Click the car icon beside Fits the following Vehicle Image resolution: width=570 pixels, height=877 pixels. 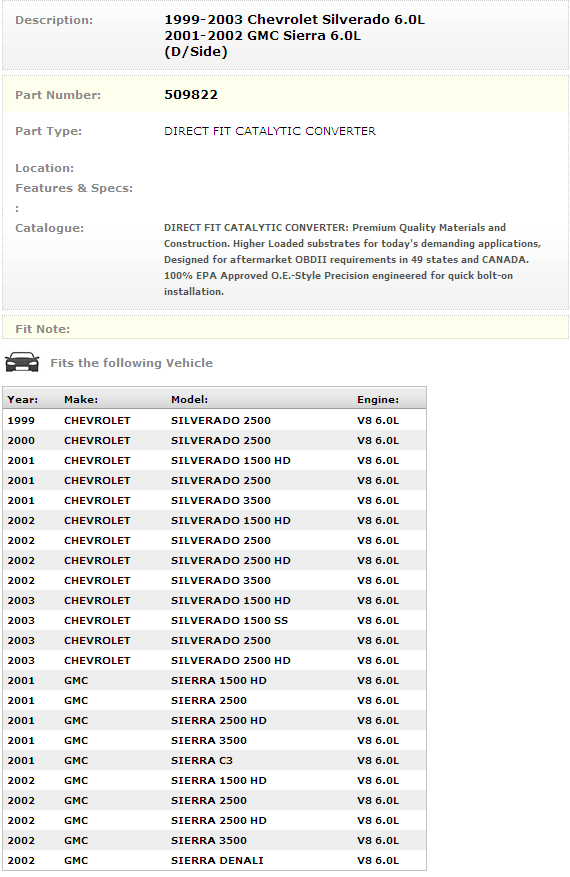[x=22, y=362]
